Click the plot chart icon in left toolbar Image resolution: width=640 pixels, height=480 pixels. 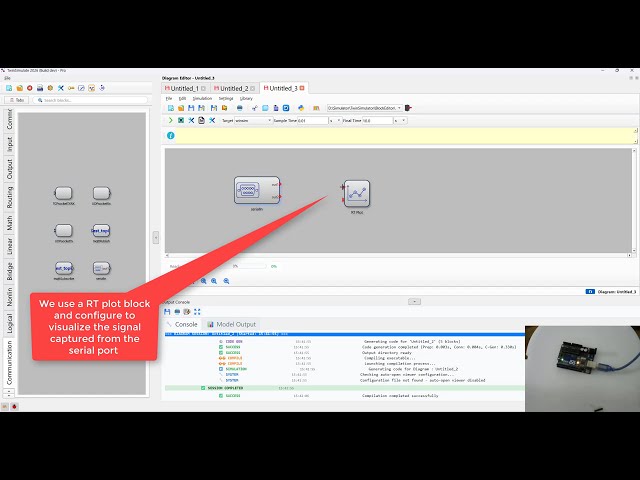91,88
